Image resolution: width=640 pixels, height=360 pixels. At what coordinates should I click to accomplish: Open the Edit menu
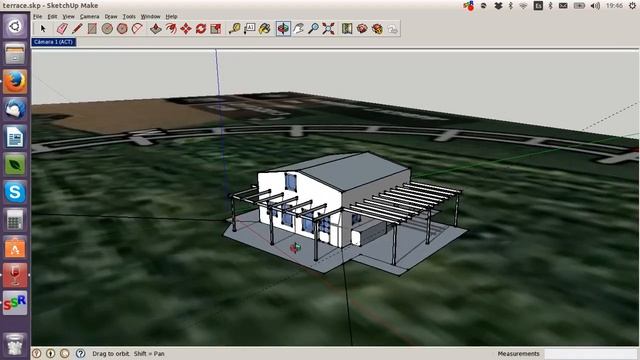tap(52, 17)
